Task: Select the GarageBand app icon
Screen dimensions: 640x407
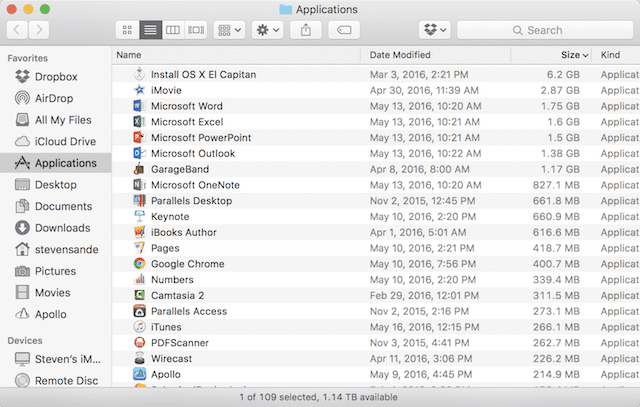Action: [140, 169]
